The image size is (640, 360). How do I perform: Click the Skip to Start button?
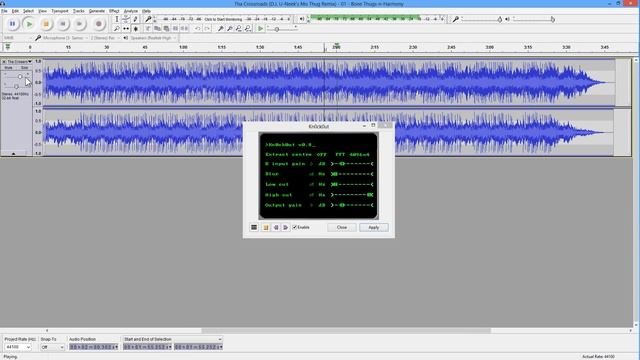point(63,24)
